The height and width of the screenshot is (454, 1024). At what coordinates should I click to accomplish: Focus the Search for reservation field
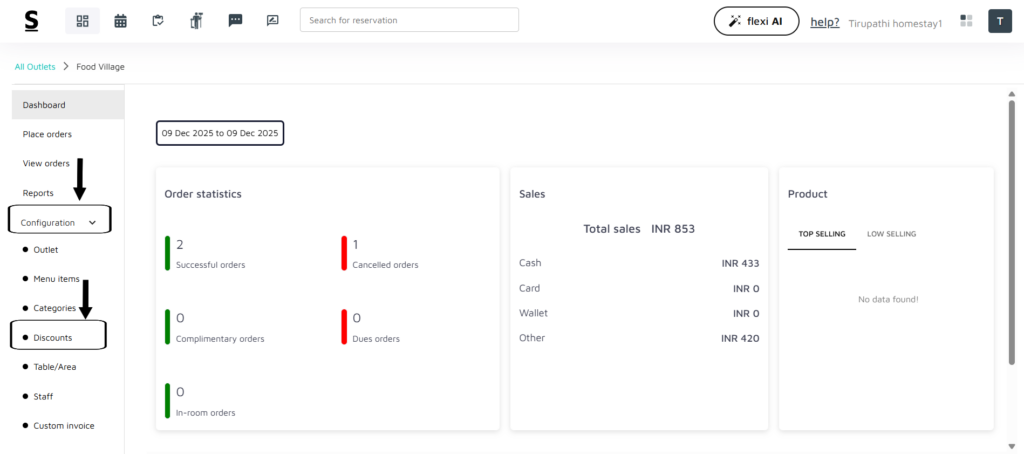409,20
